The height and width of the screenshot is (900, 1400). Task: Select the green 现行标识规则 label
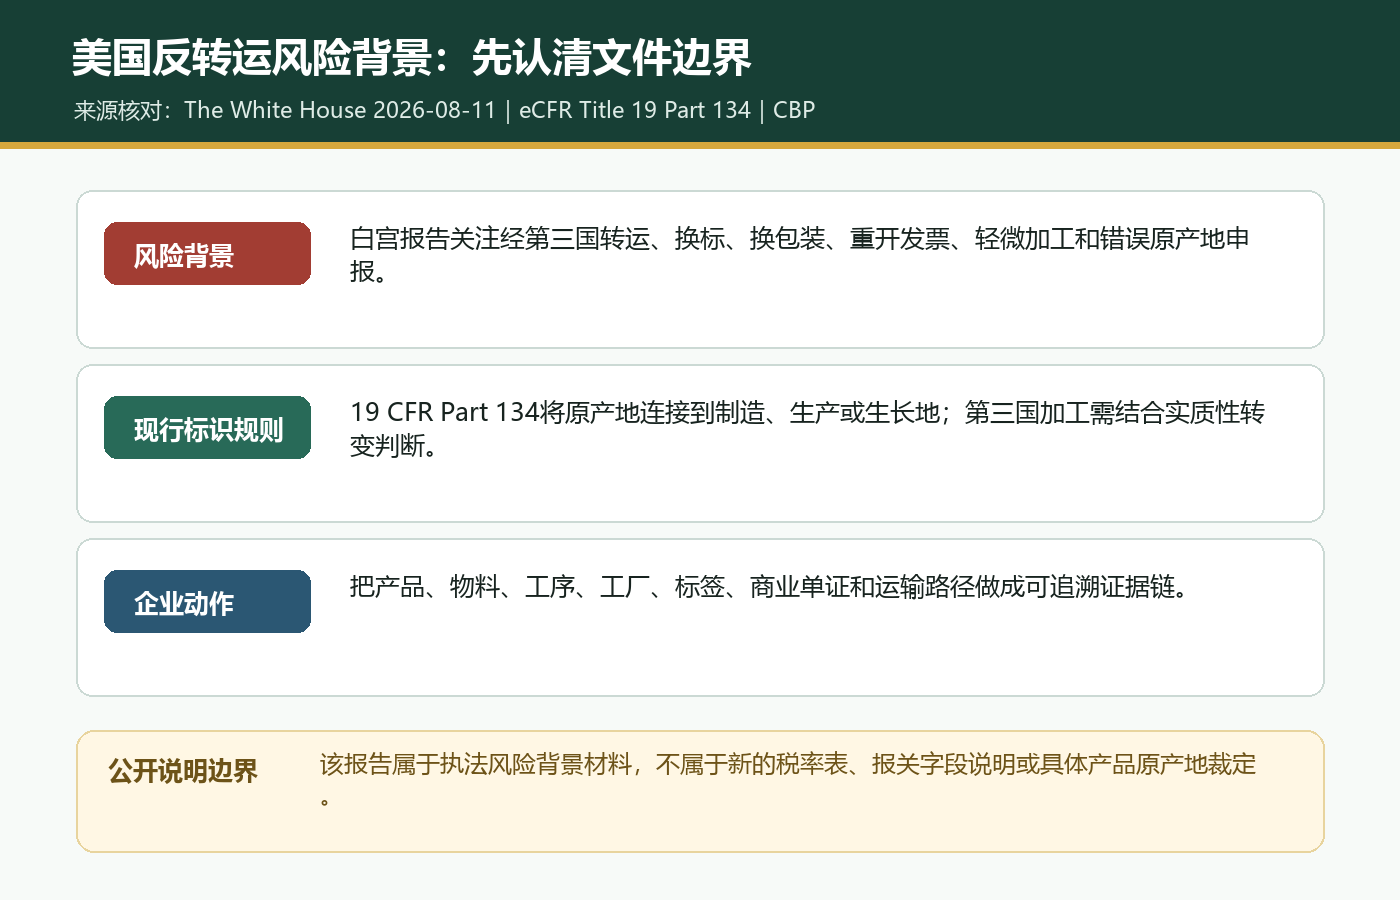[x=207, y=428]
